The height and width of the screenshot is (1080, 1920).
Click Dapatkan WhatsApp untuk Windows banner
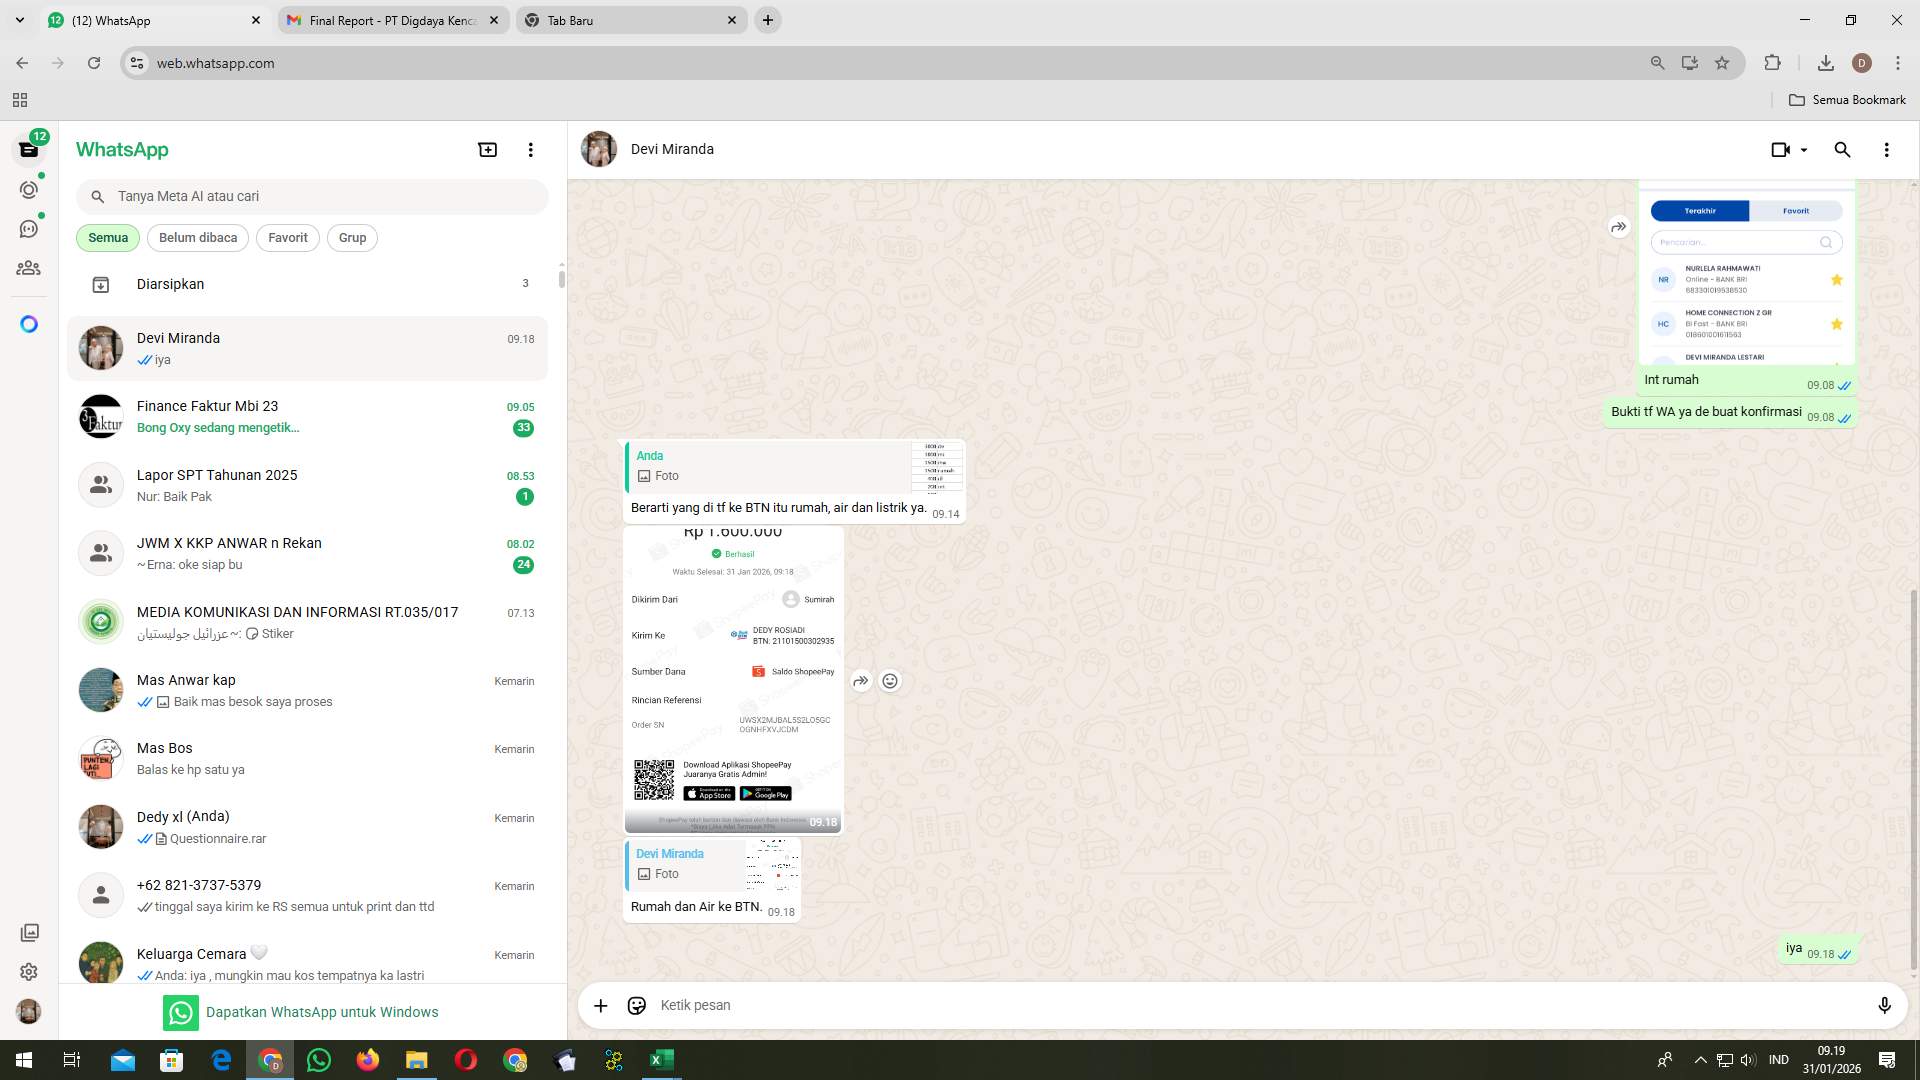click(x=321, y=1011)
